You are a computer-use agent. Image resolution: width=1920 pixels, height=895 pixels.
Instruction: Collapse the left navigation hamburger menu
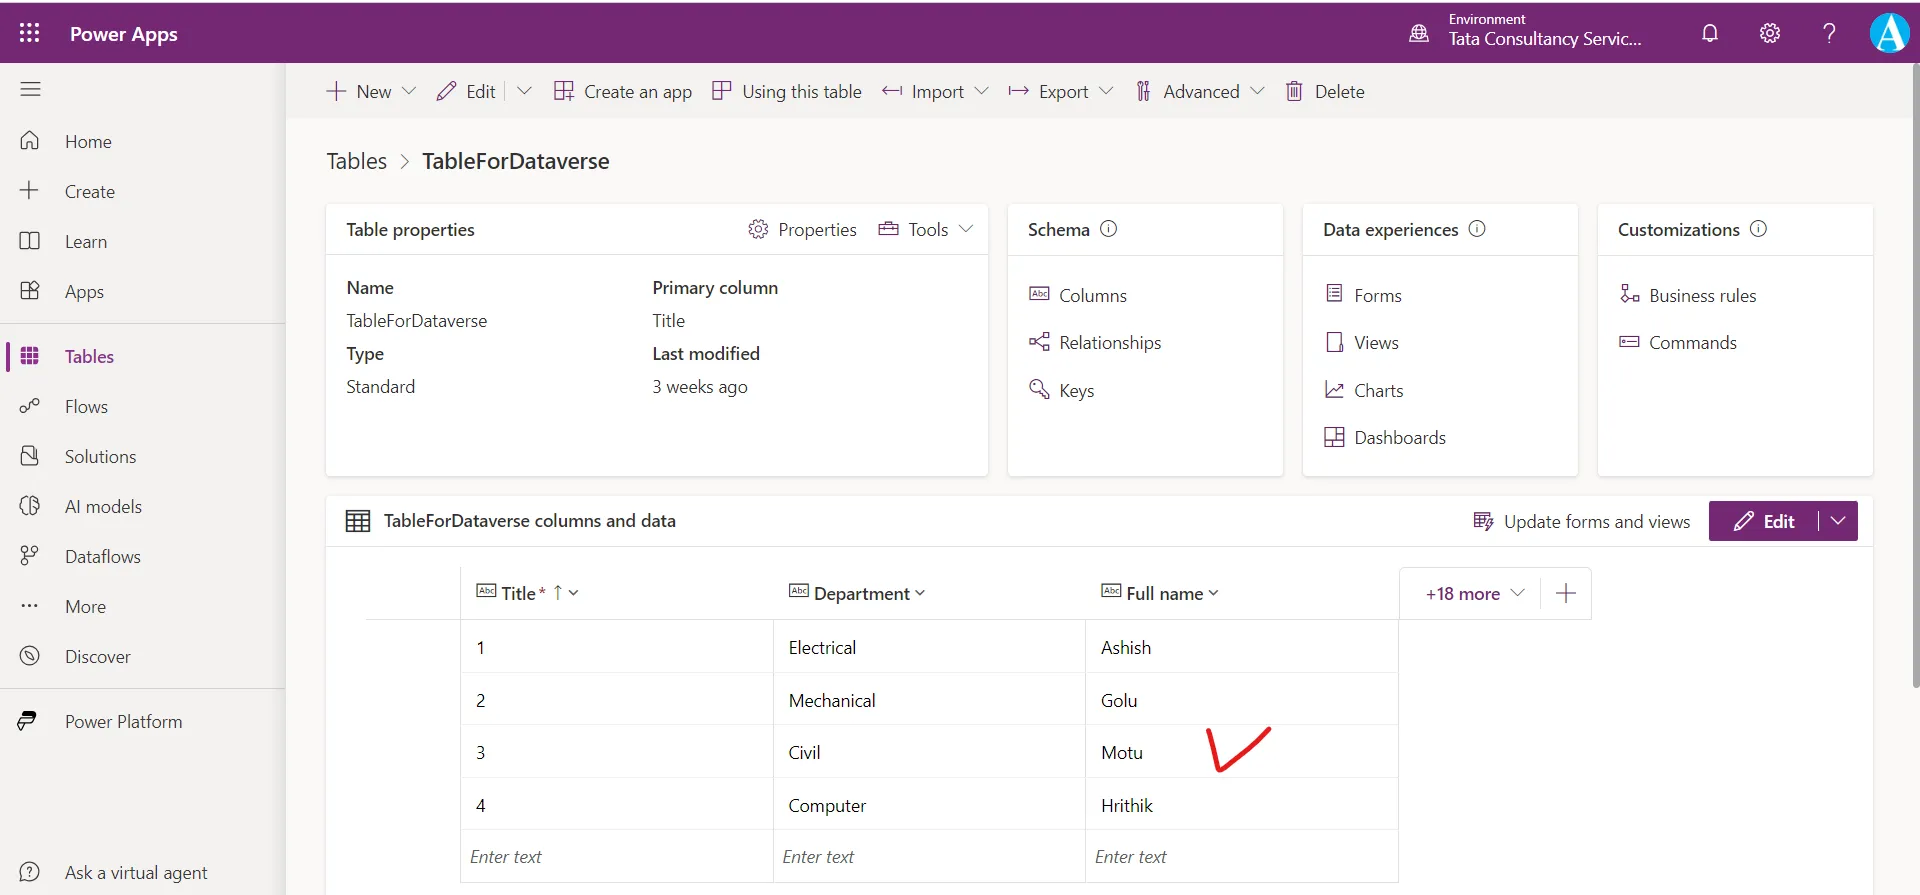(x=30, y=89)
